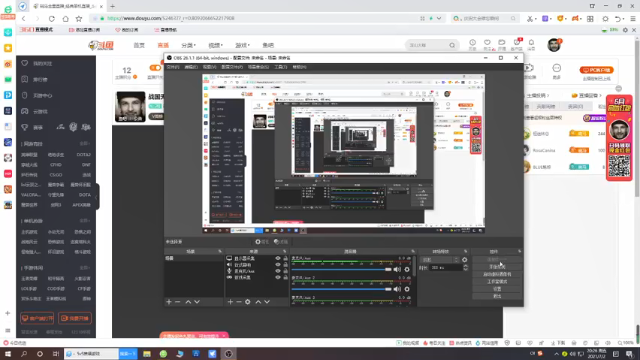Open the scene transition type dropdown
Viewport: 640px width, 360px height.
click(440, 260)
